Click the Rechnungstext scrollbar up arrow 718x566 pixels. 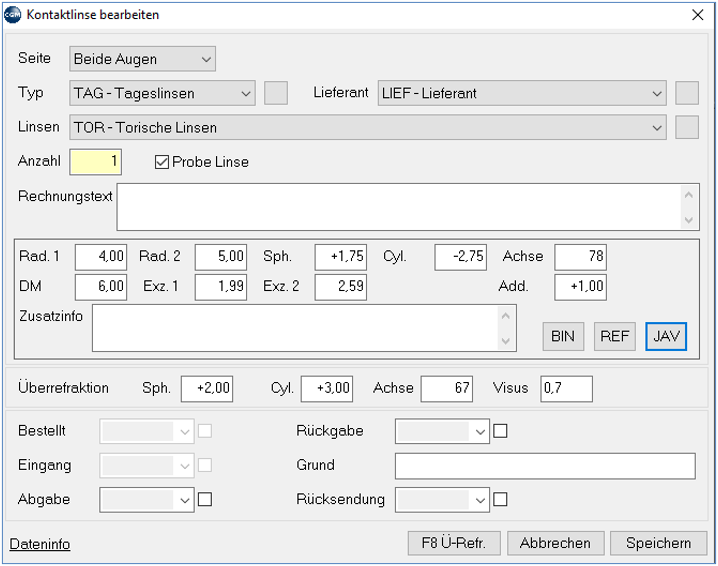(688, 195)
